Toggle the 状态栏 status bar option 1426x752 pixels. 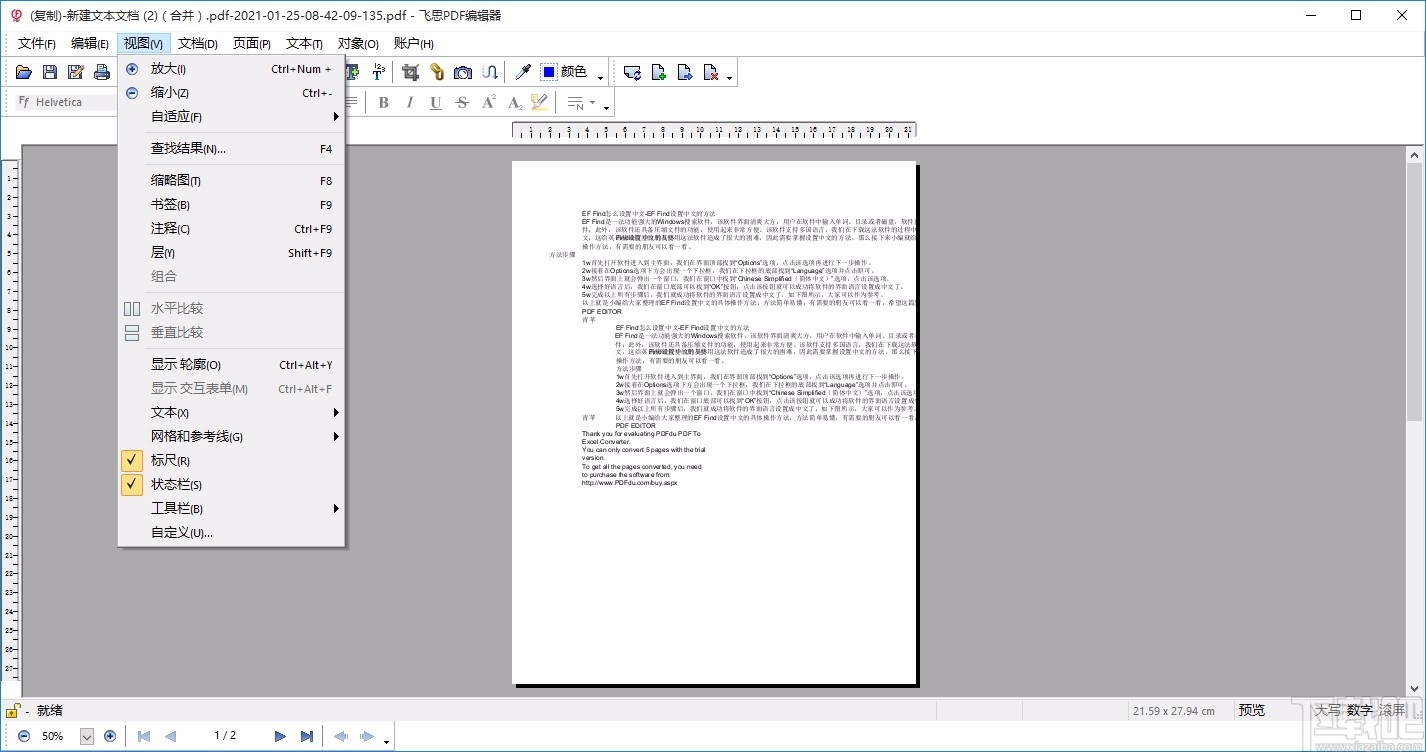[x=231, y=484]
